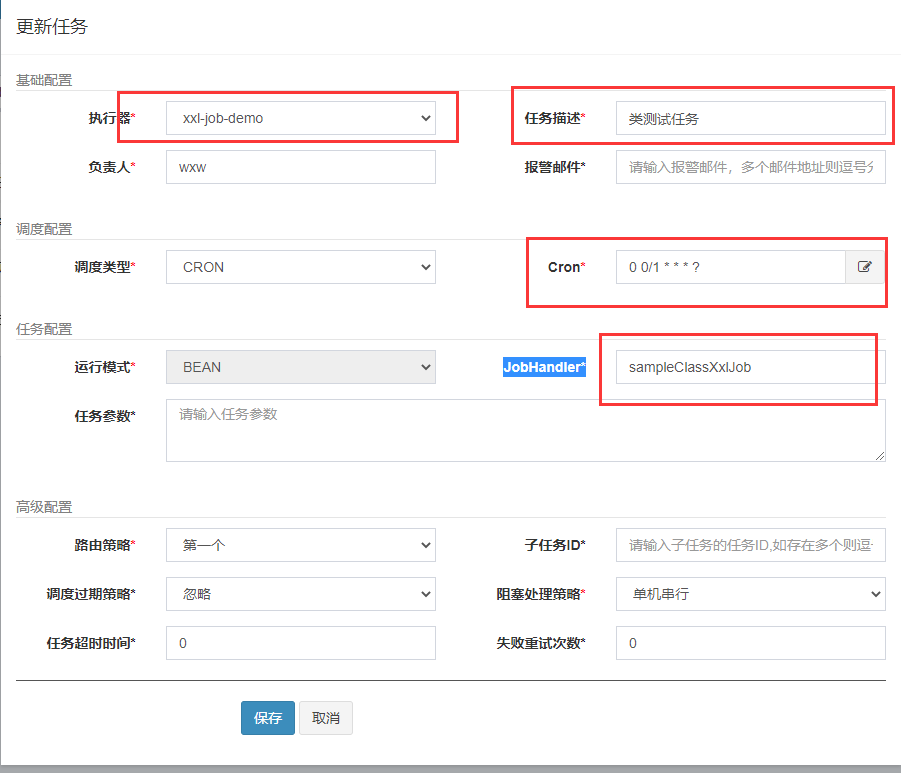Viewport: 901px width, 773px height.
Task: Click the 保存 save button
Action: pyautogui.click(x=267, y=718)
